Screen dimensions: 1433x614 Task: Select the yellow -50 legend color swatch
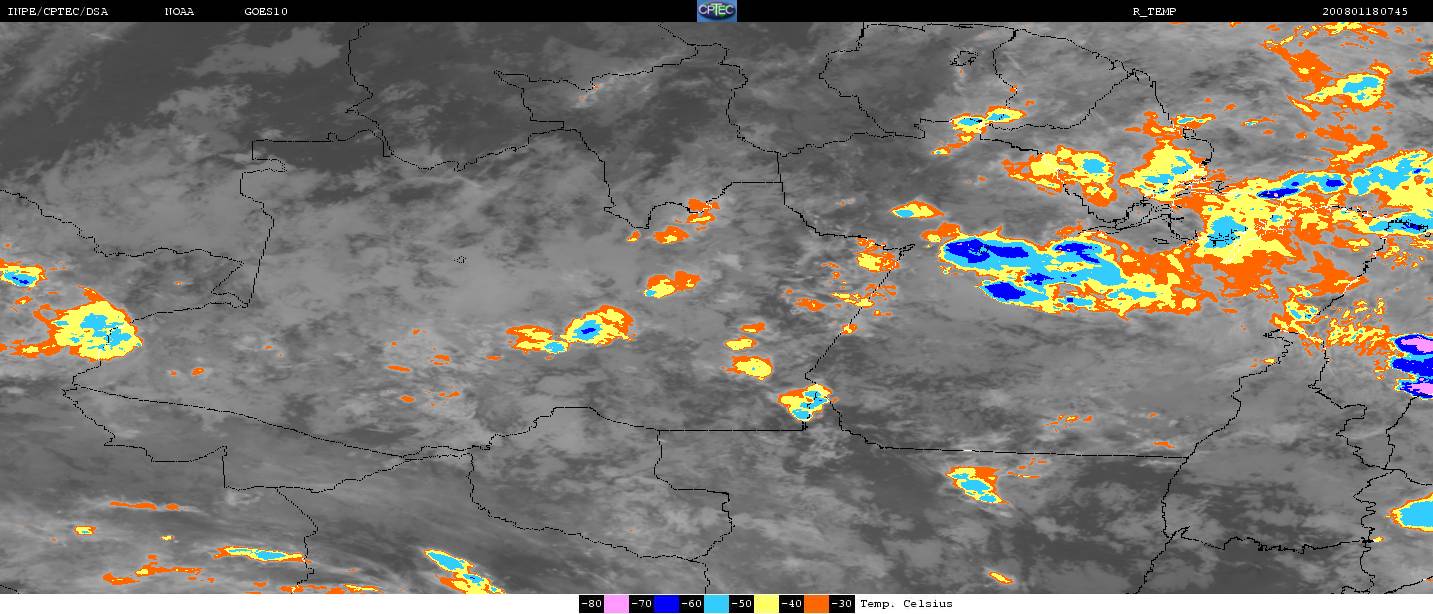pos(766,603)
